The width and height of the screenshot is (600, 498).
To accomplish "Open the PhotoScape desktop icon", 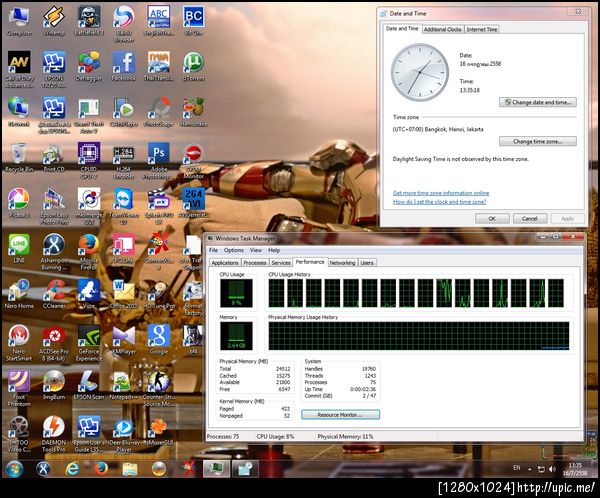I will point(158,112).
